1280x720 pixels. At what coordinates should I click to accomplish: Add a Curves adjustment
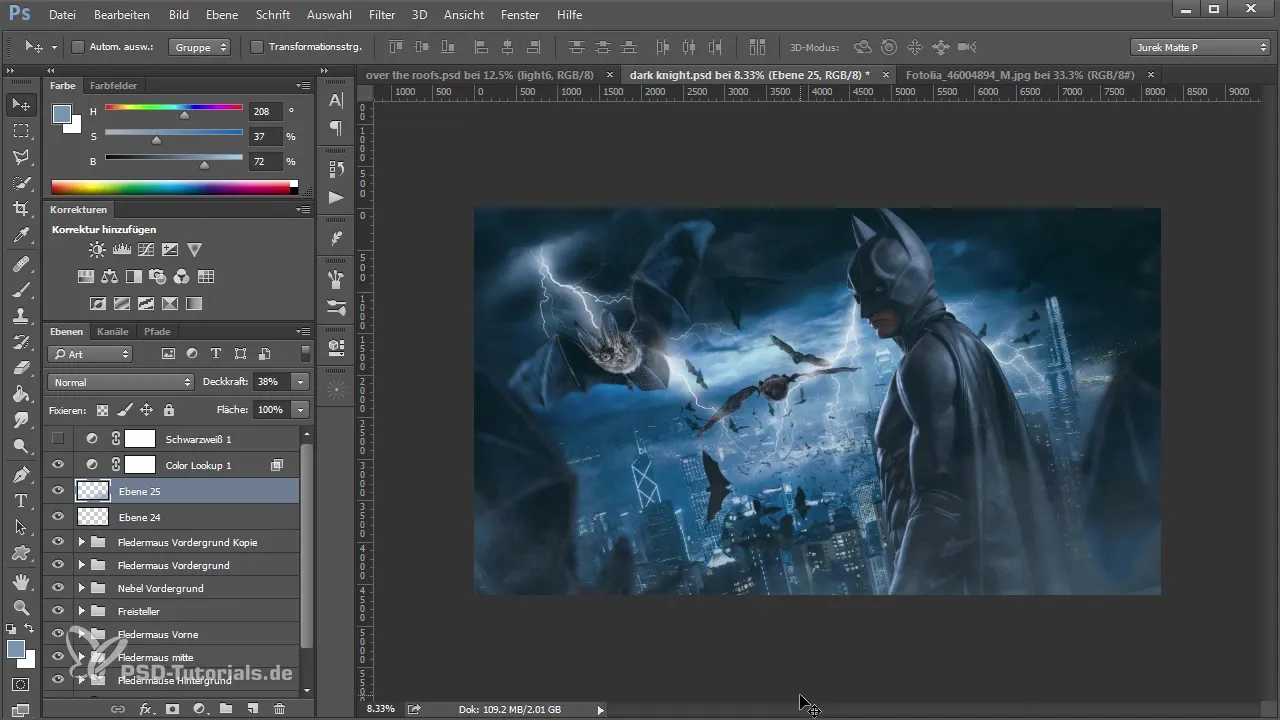[x=146, y=250]
